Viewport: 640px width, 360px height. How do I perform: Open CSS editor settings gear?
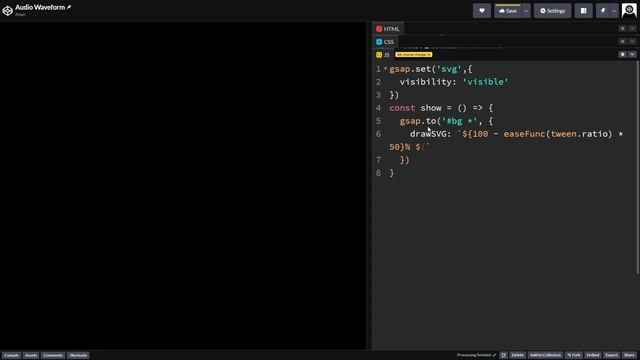pos(622,42)
